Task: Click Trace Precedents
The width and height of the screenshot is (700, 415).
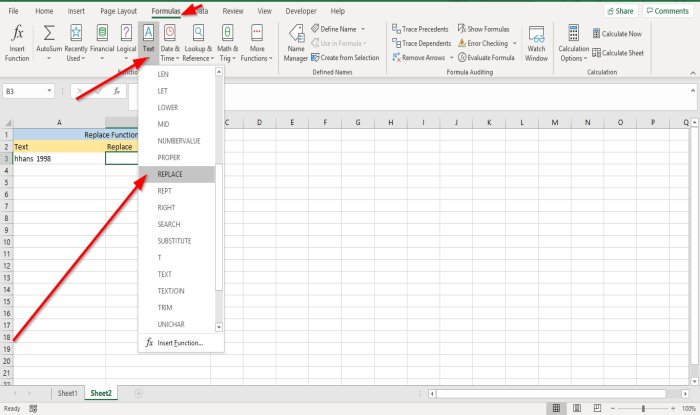Action: point(420,29)
